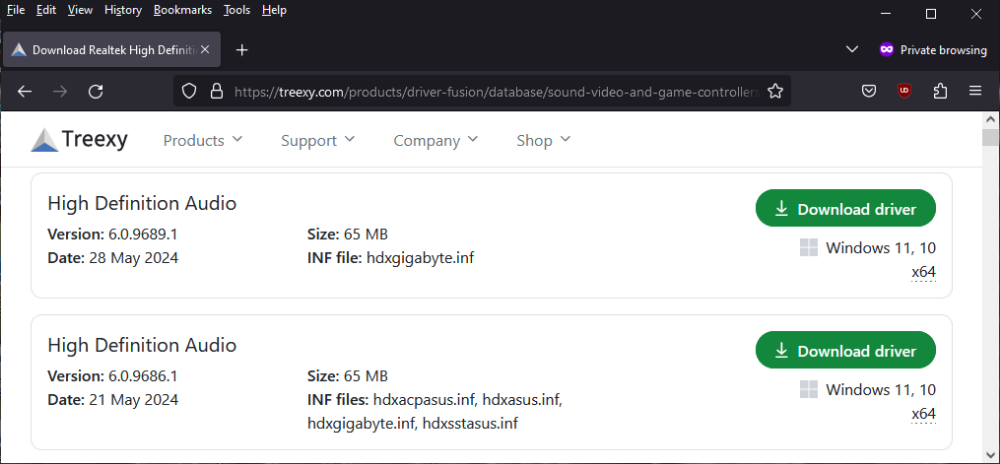1000x464 pixels.
Task: Expand the Support dropdown menu
Action: tap(318, 140)
